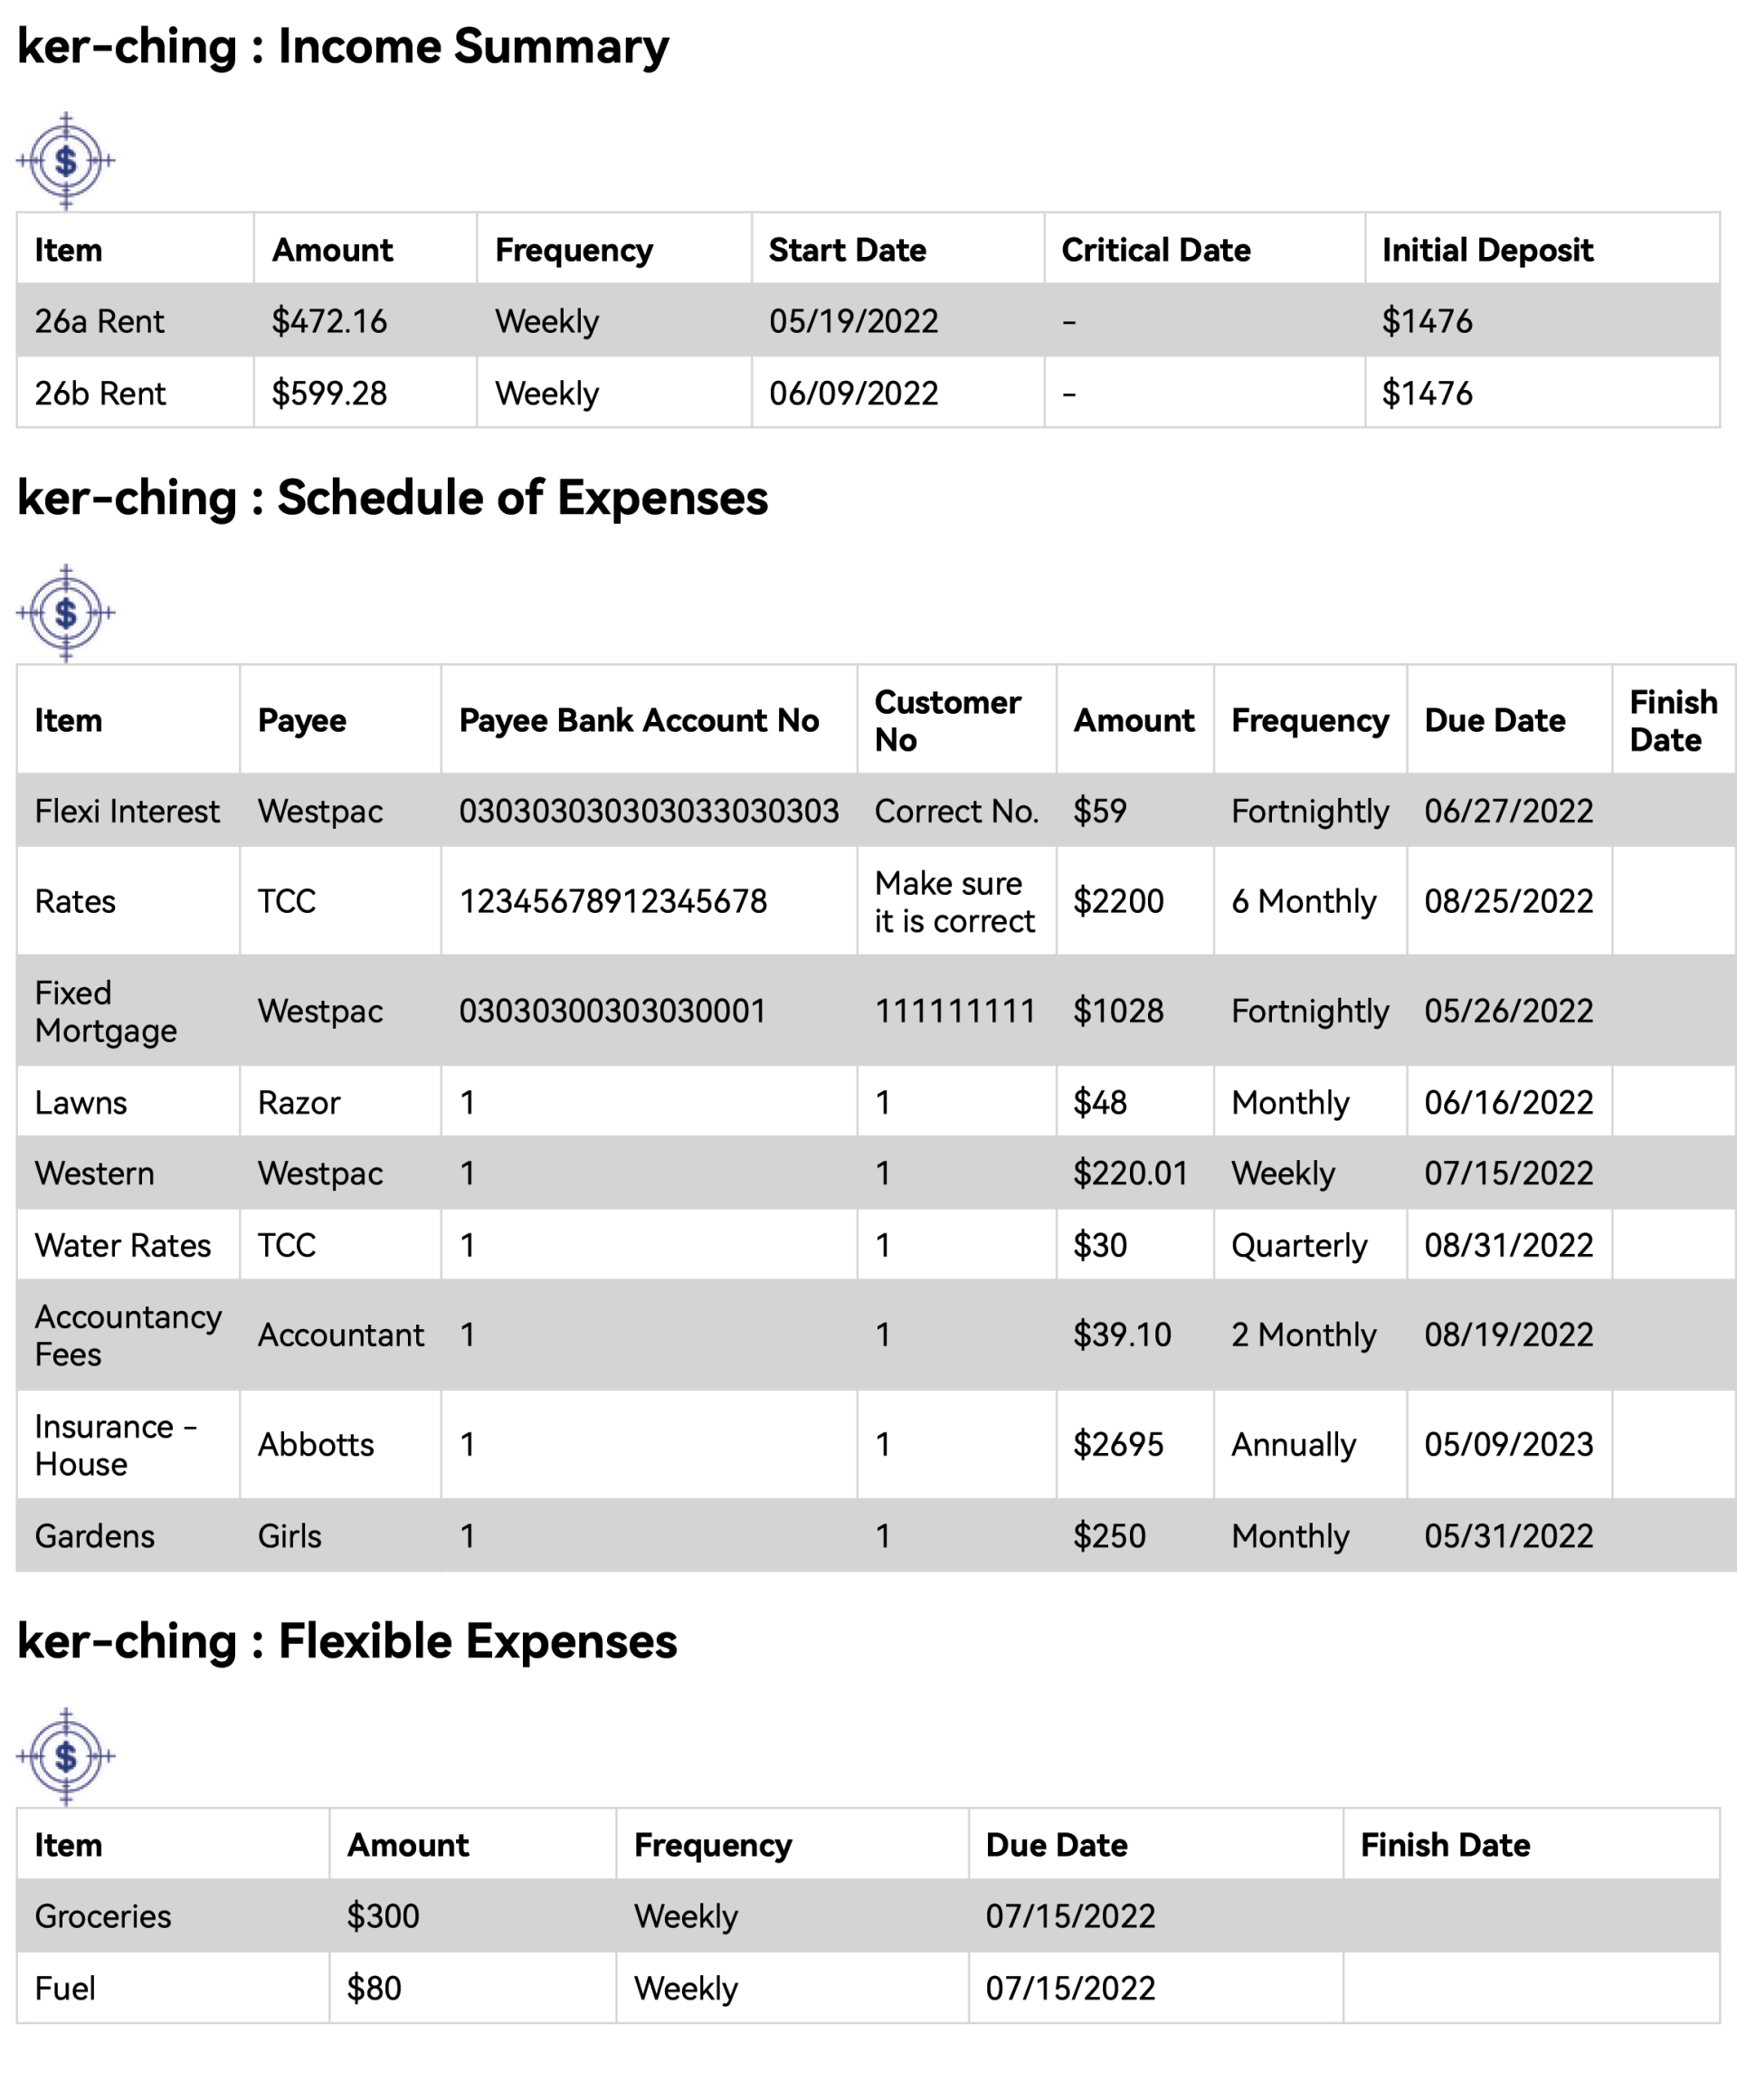1737x2100 pixels.
Task: Click the dollar target icon above Schedule of Expenses table
Action: (66, 613)
